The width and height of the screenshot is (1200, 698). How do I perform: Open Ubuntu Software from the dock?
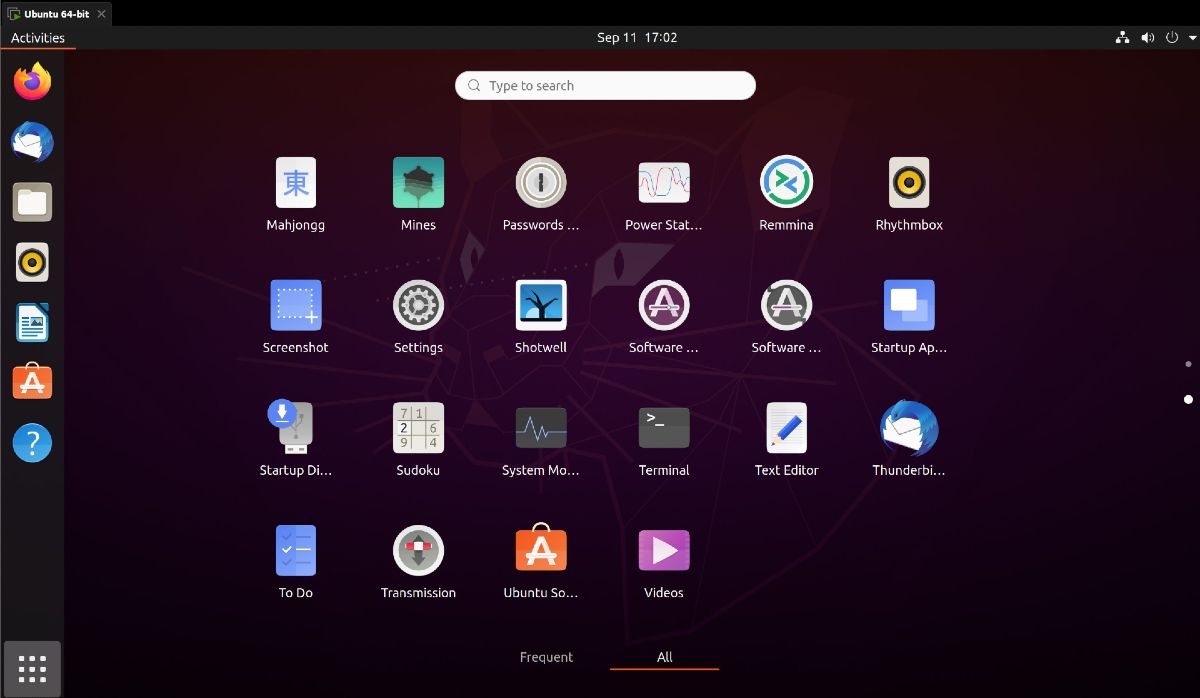[32, 382]
